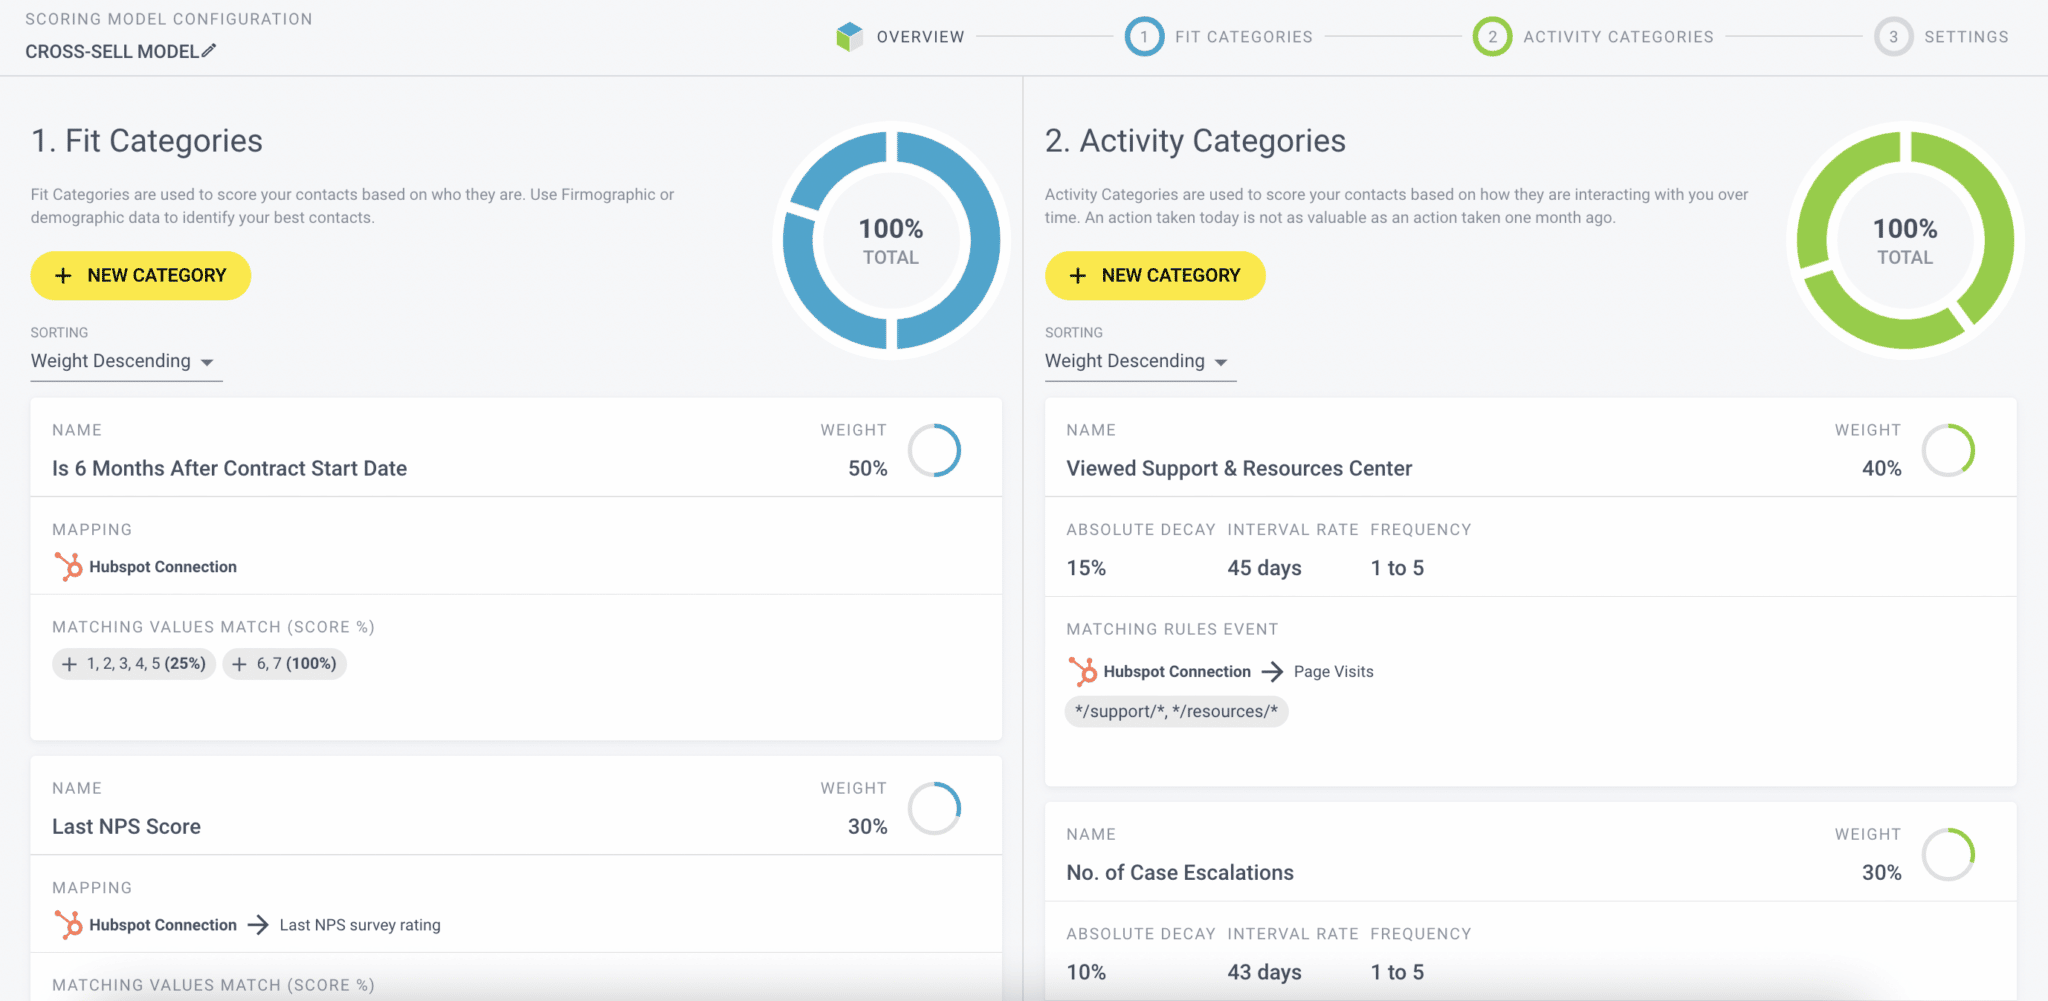Image resolution: width=2048 pixels, height=1001 pixels.
Task: Click the Page Visits event label
Action: click(1333, 672)
